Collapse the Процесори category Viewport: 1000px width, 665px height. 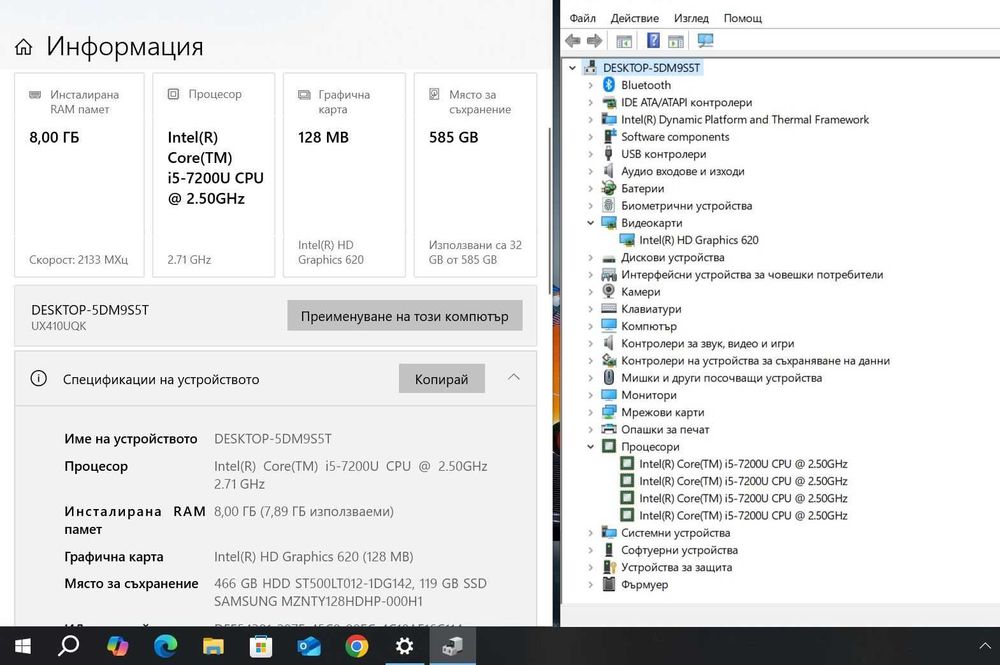coord(591,446)
